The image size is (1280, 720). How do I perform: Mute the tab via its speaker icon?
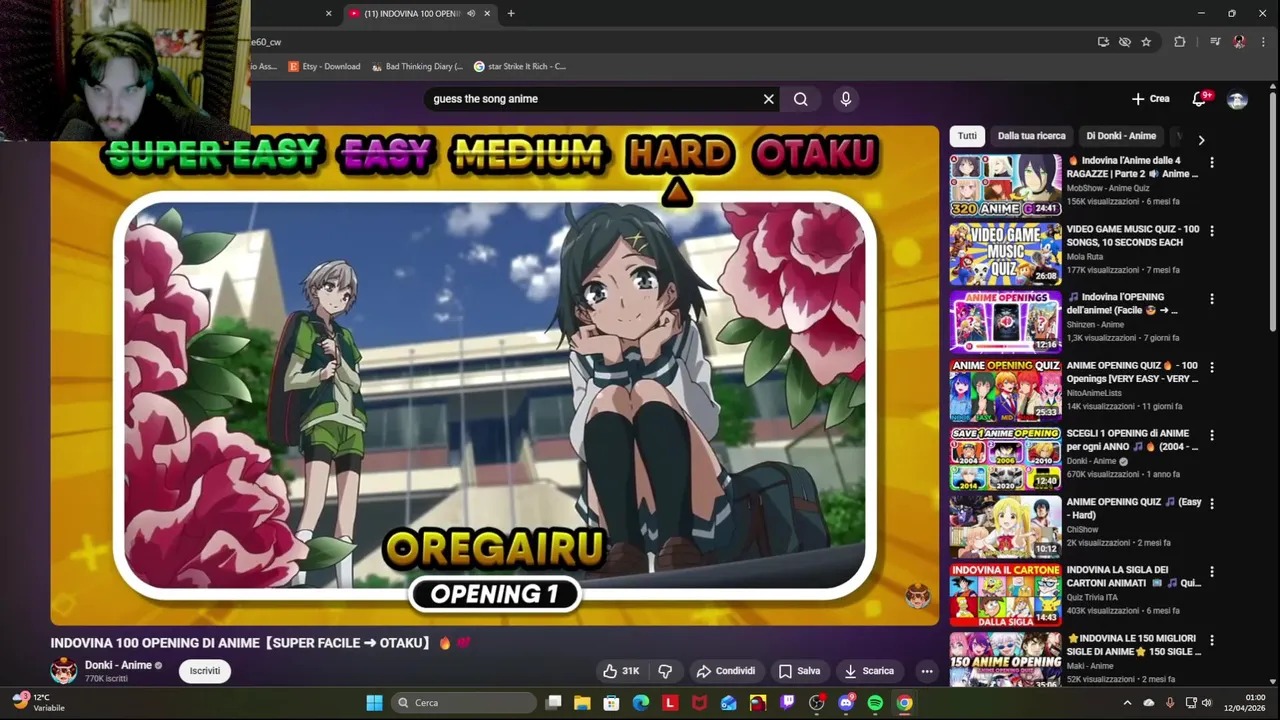pos(470,13)
